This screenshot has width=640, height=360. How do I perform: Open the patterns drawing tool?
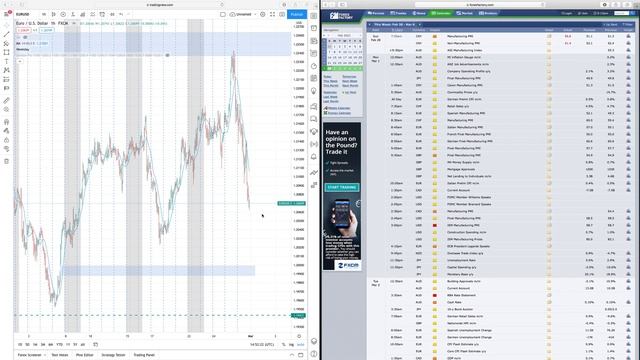pos(6,70)
